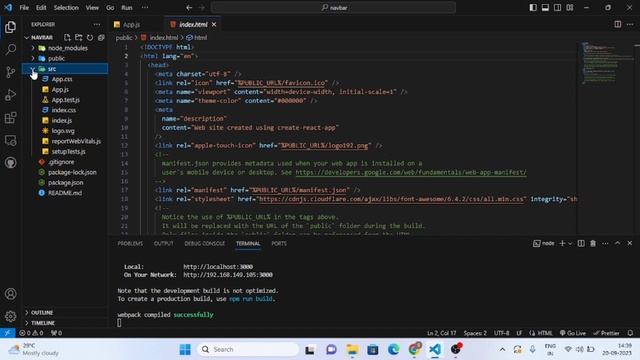This screenshot has height=360, width=640.
Task: Create a new file in NAVBAR explorer
Action: [x=67, y=38]
